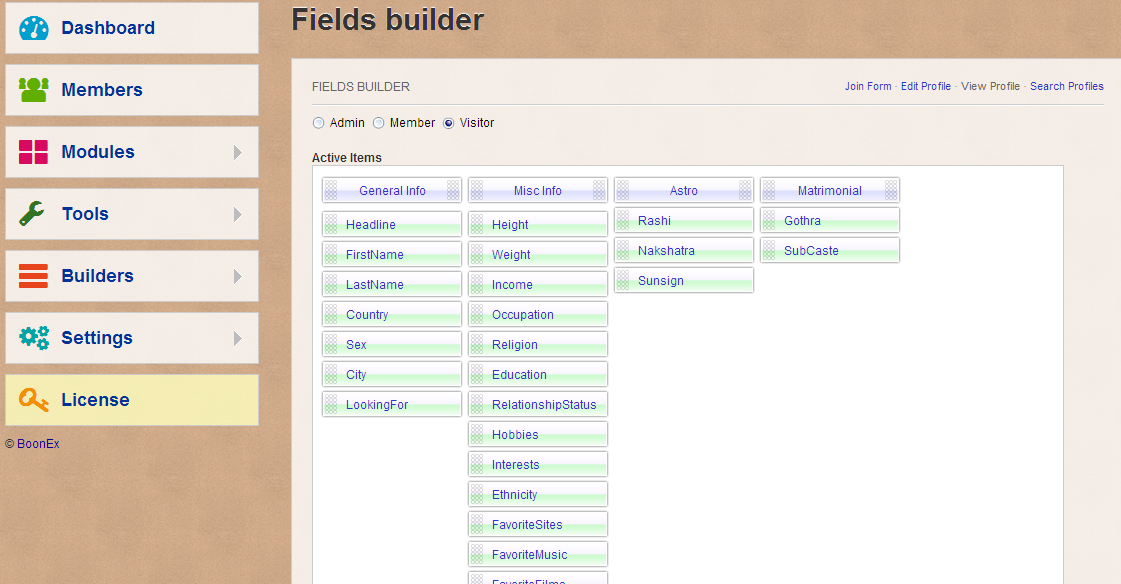Click the grip handle on the Country field
This screenshot has width=1121, height=584.
(x=331, y=314)
